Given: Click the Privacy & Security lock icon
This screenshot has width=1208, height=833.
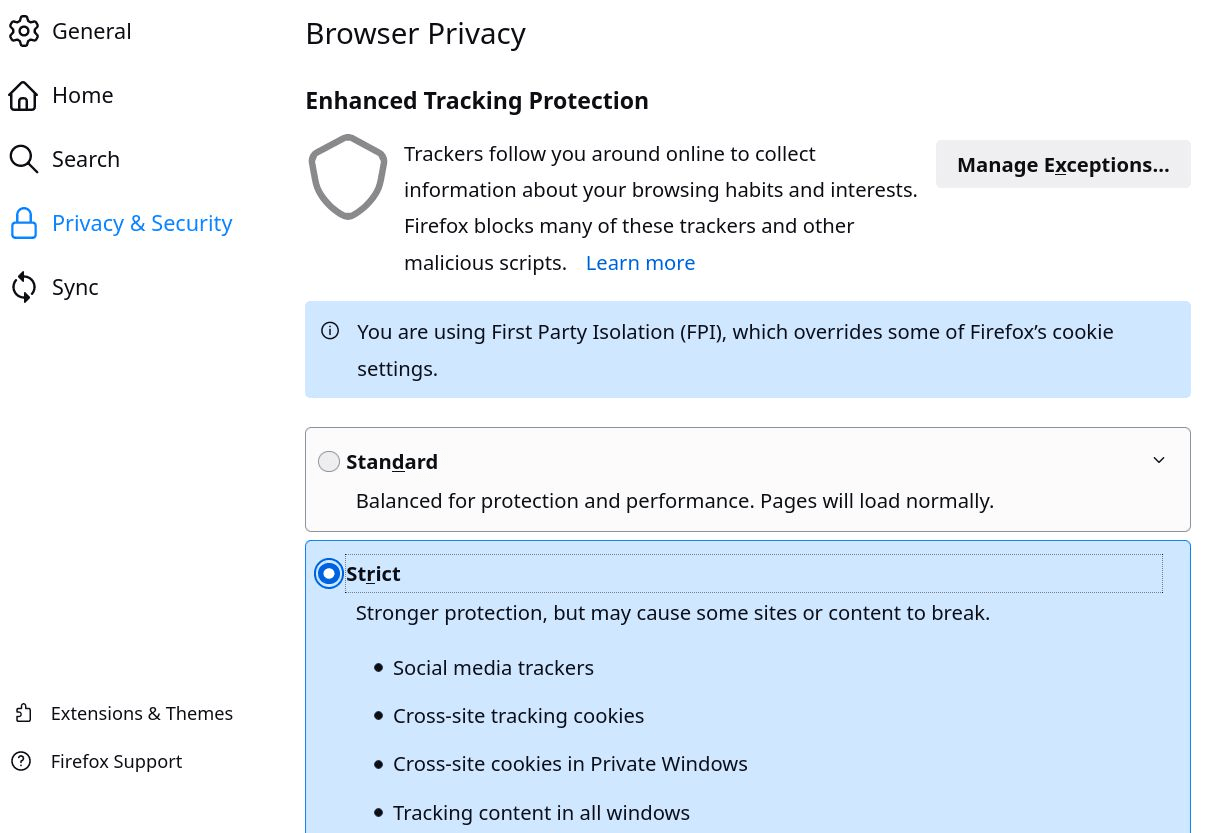Looking at the screenshot, I should pos(24,223).
